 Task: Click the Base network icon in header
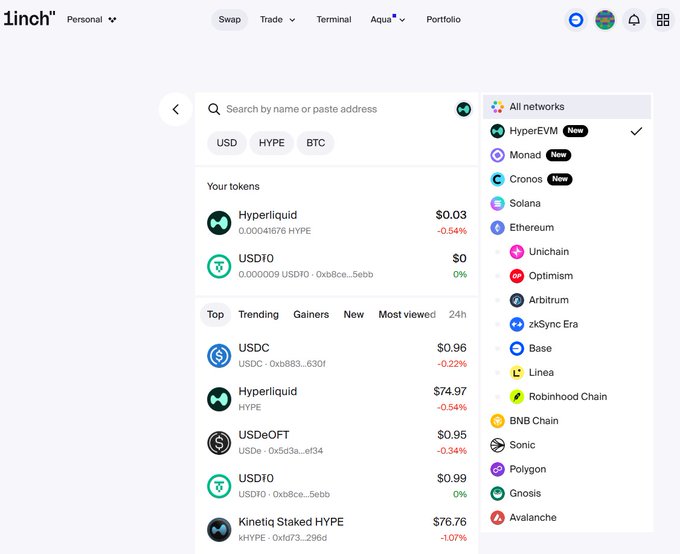coord(576,20)
